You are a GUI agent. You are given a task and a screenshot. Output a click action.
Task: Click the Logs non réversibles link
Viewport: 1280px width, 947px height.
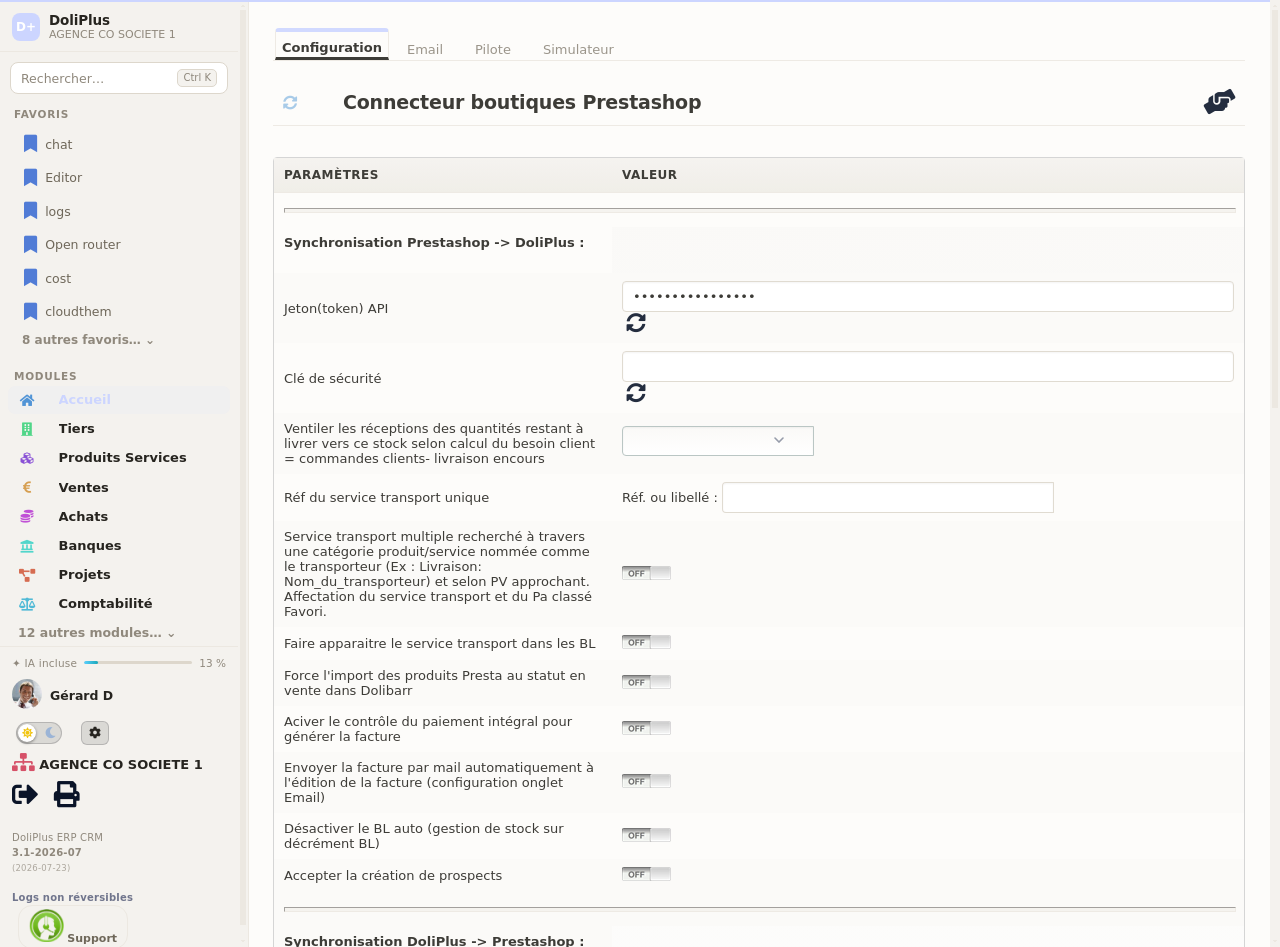click(72, 898)
